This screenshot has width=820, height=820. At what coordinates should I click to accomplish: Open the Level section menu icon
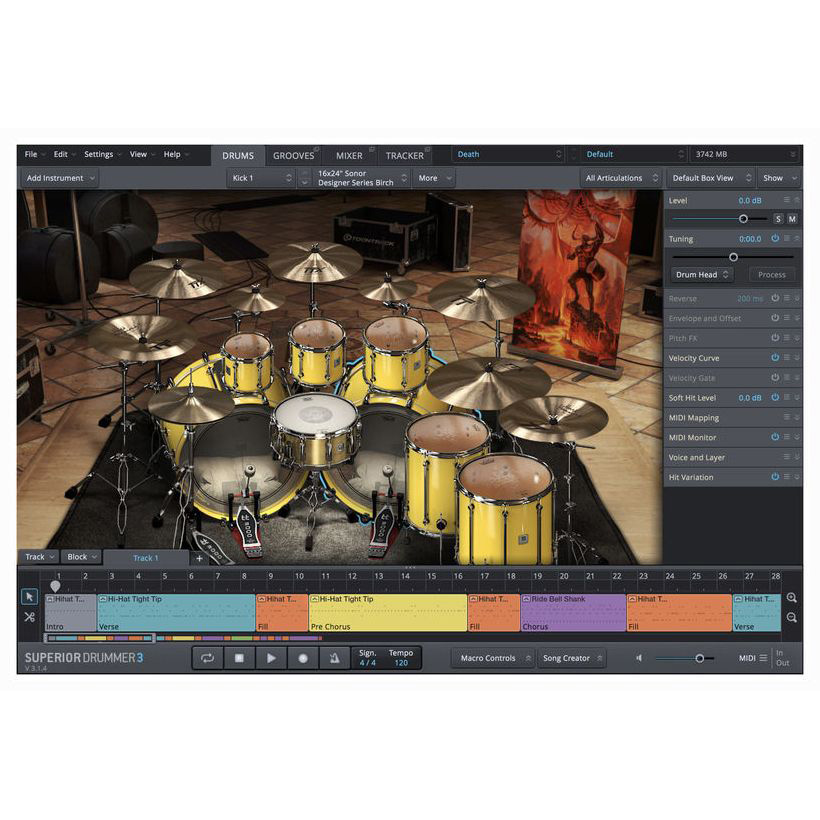point(787,200)
